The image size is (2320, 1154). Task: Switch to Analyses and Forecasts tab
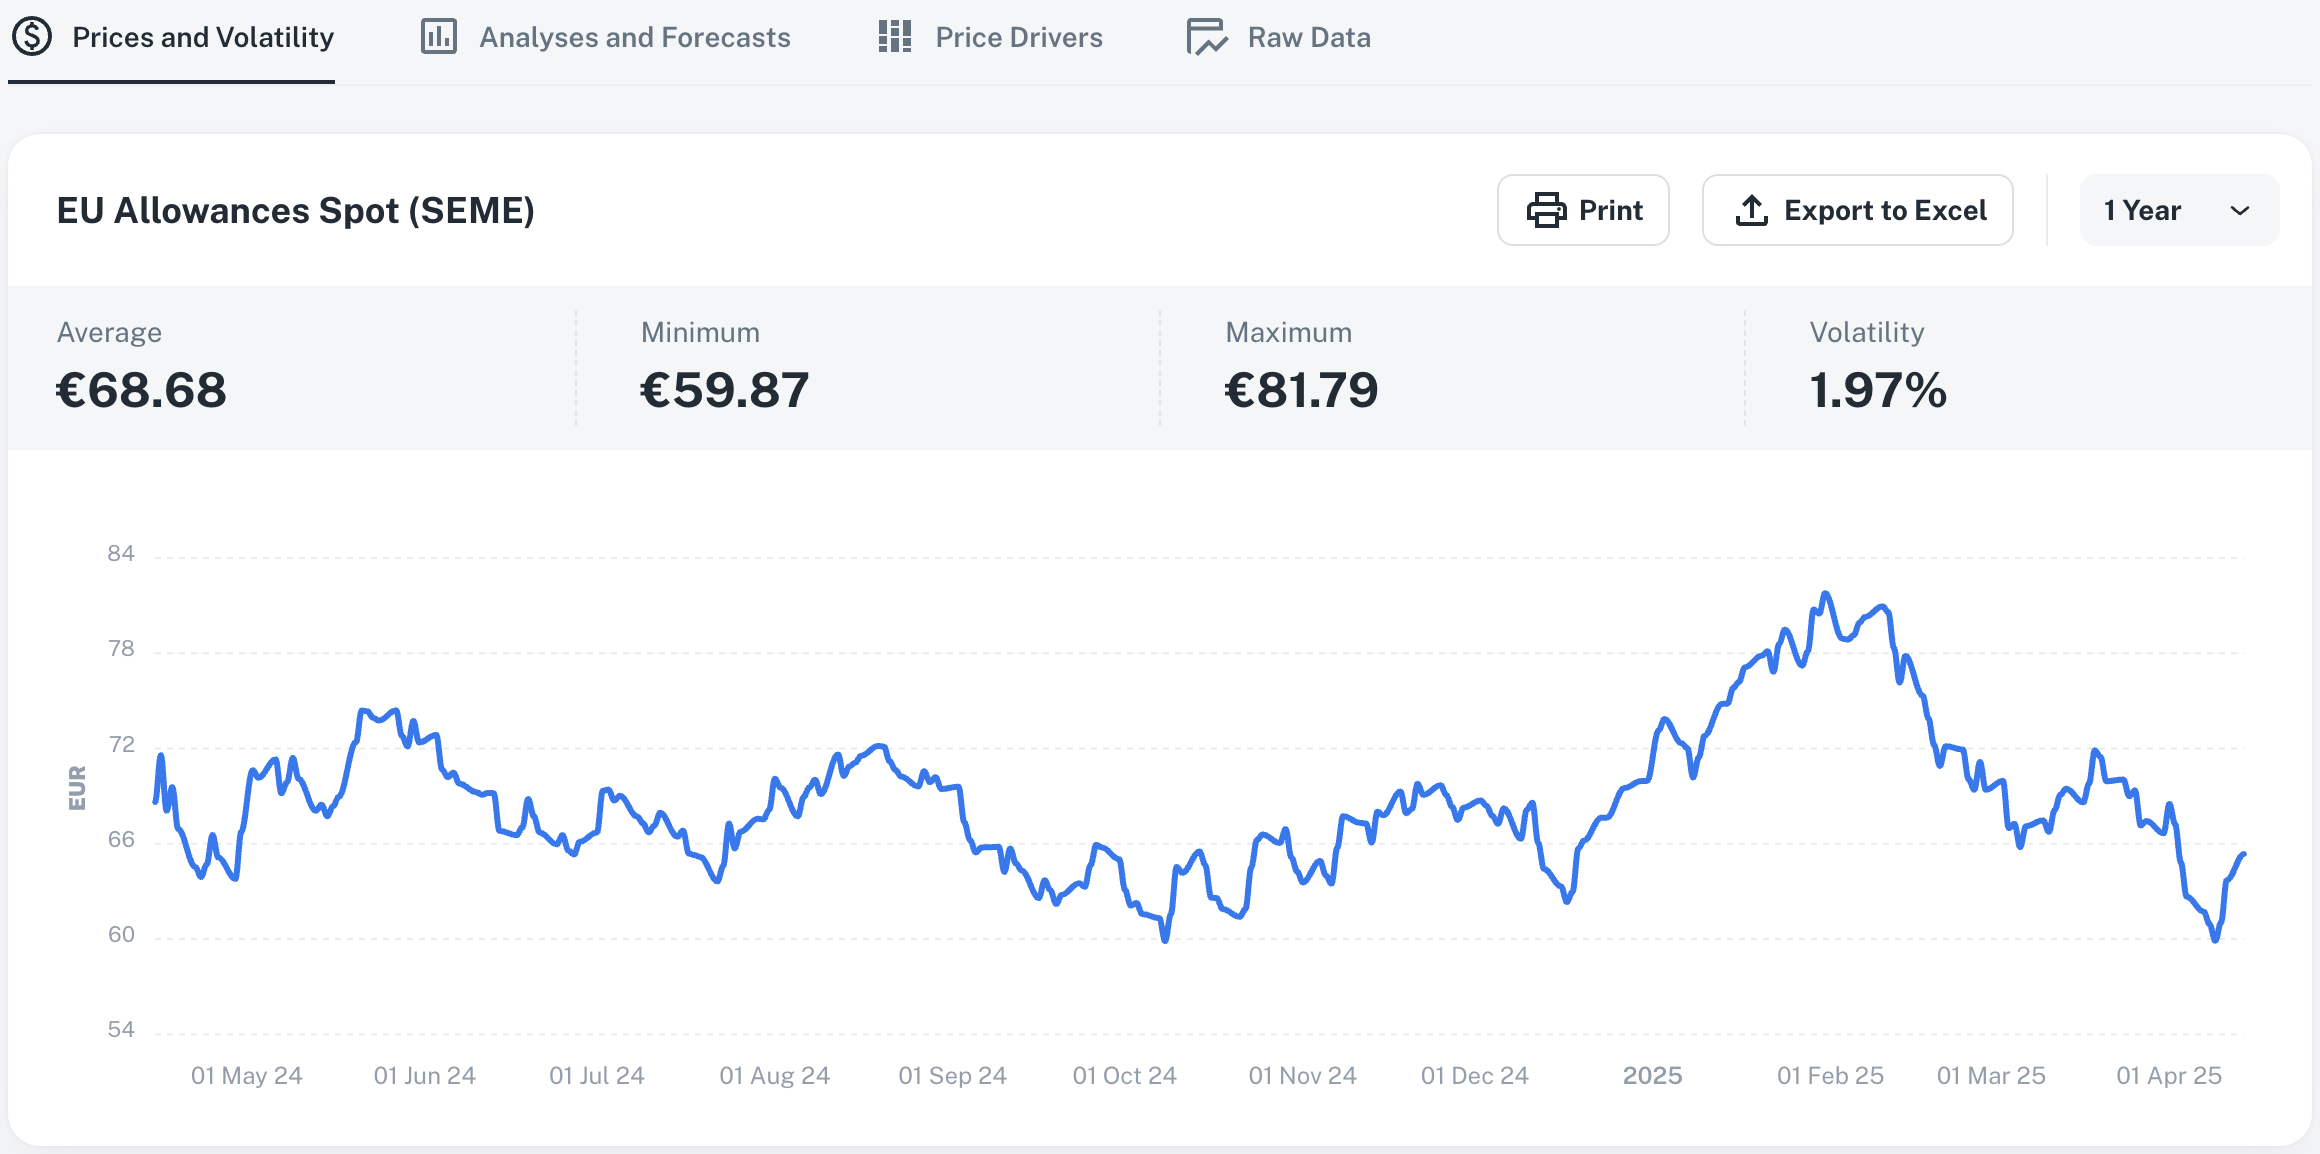tap(605, 38)
